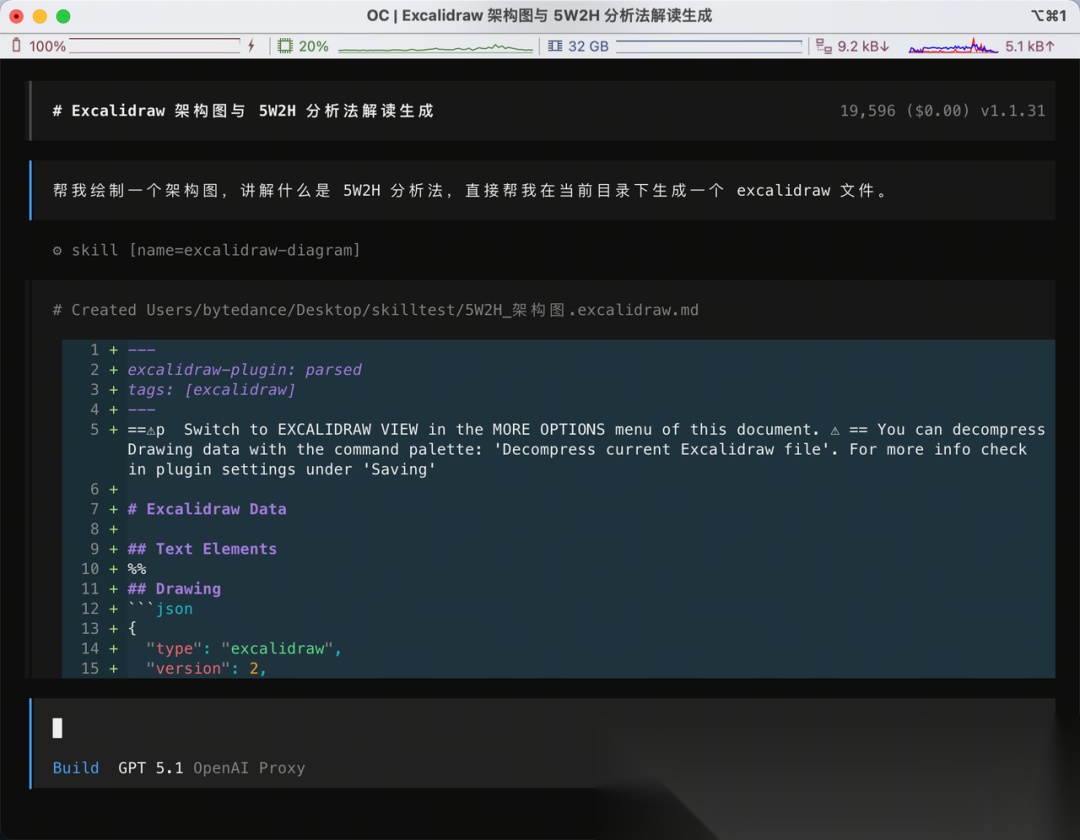
Task: Click line 2 excalidraw-plugin: parsed
Action: point(244,370)
